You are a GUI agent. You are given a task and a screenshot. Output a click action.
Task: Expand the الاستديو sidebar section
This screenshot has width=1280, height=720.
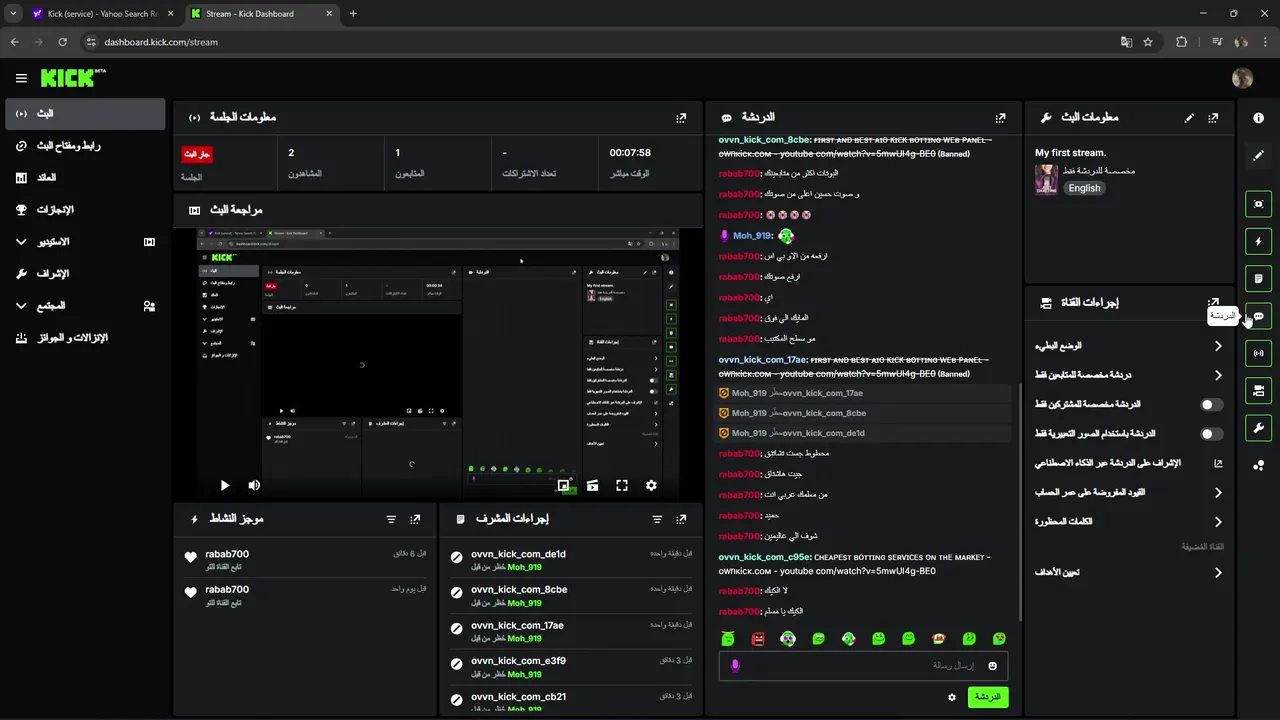coord(84,242)
